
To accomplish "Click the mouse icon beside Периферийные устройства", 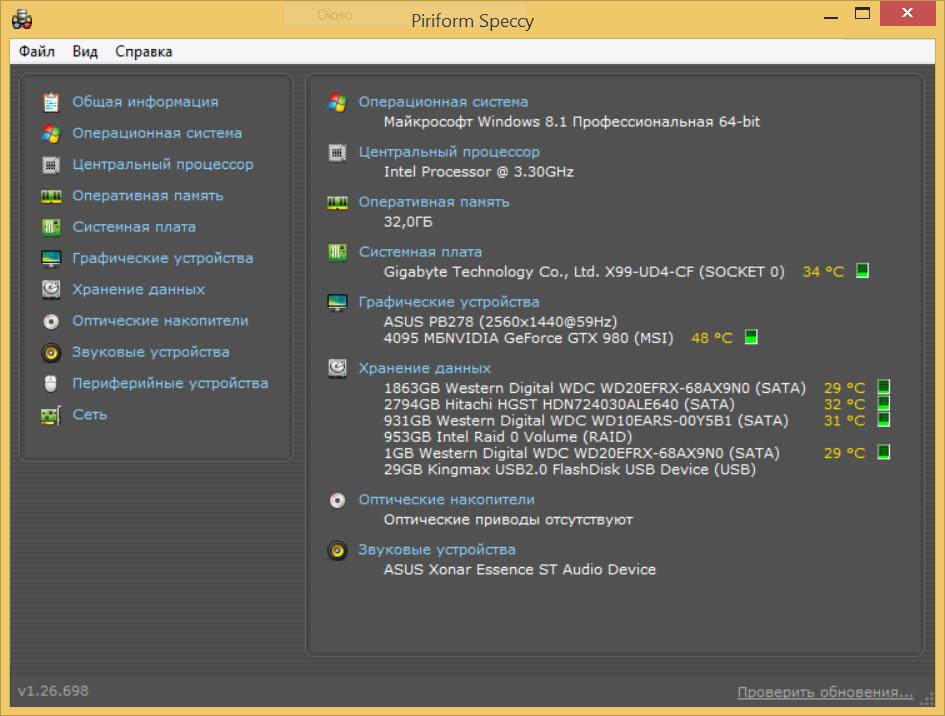I will click(x=51, y=384).
